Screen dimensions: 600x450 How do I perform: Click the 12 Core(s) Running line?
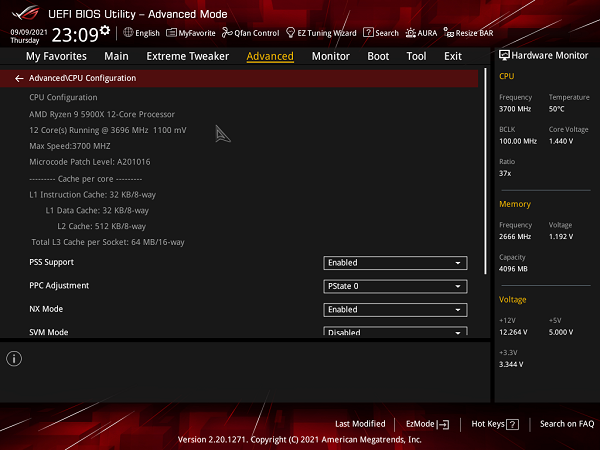click(108, 130)
